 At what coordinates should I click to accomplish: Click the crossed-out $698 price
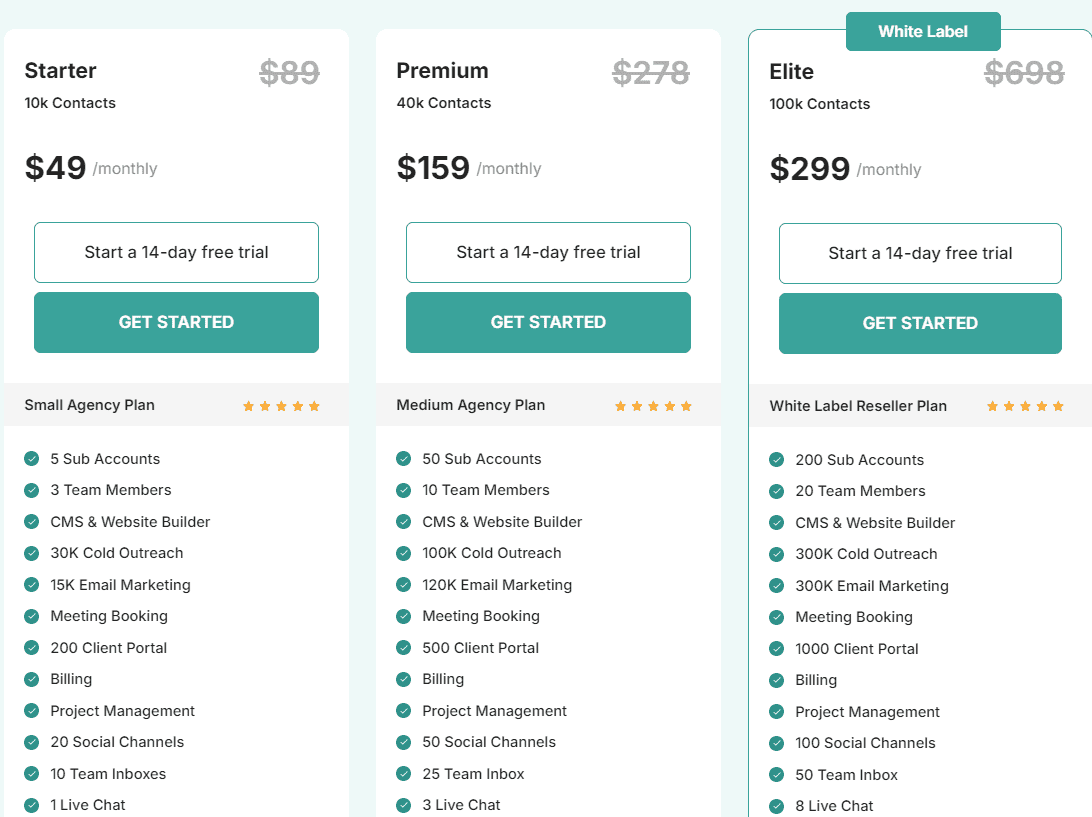point(1024,71)
